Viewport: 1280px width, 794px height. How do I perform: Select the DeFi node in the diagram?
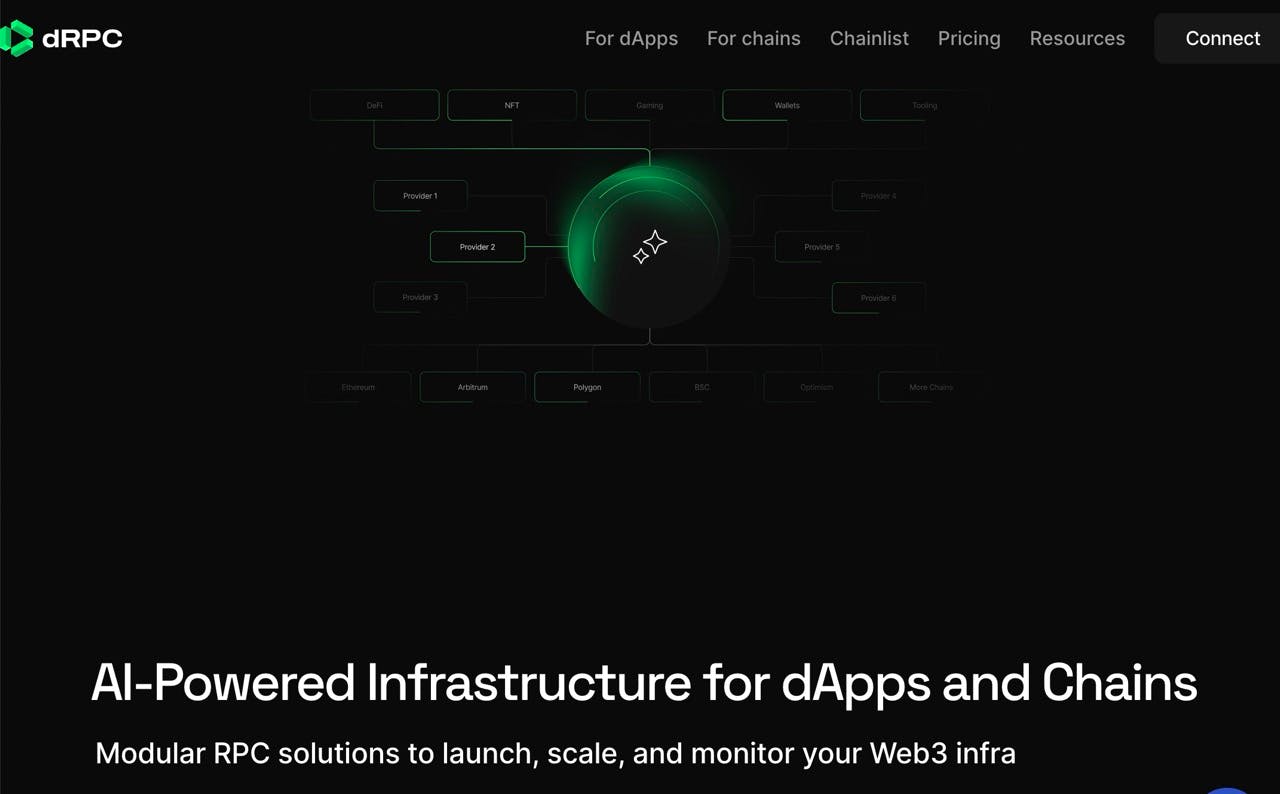[374, 104]
